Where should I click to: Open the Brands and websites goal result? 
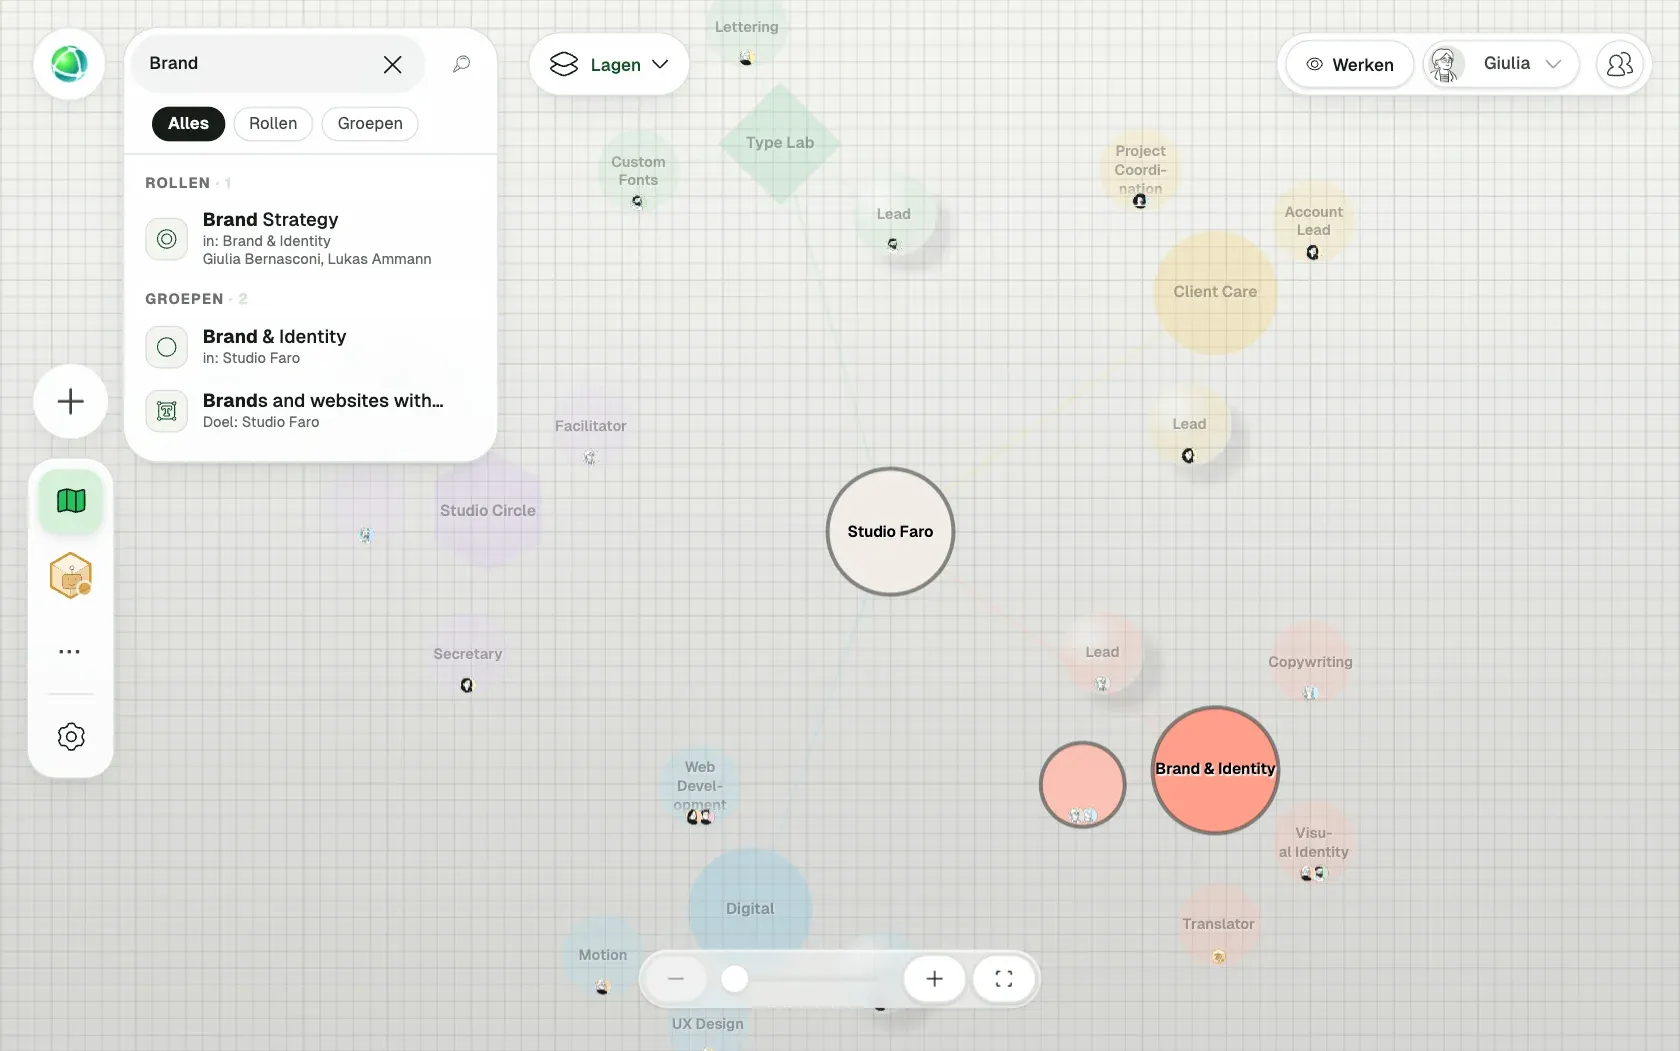310,410
